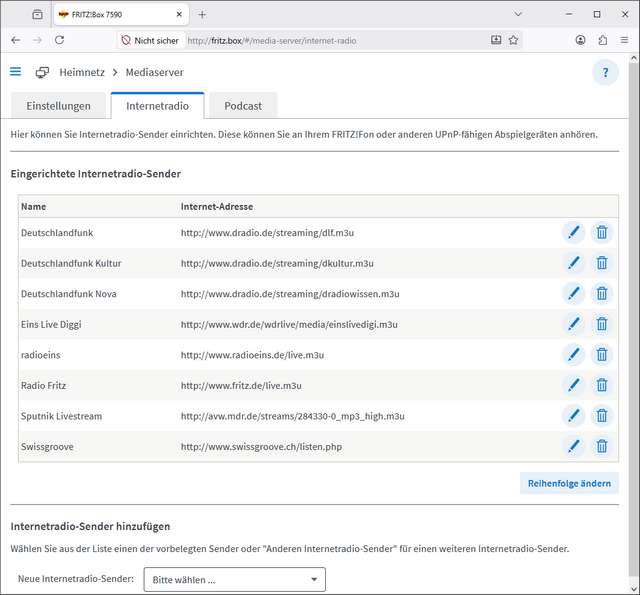Select the Internetradio tab
This screenshot has width=640, height=595.
click(x=157, y=106)
